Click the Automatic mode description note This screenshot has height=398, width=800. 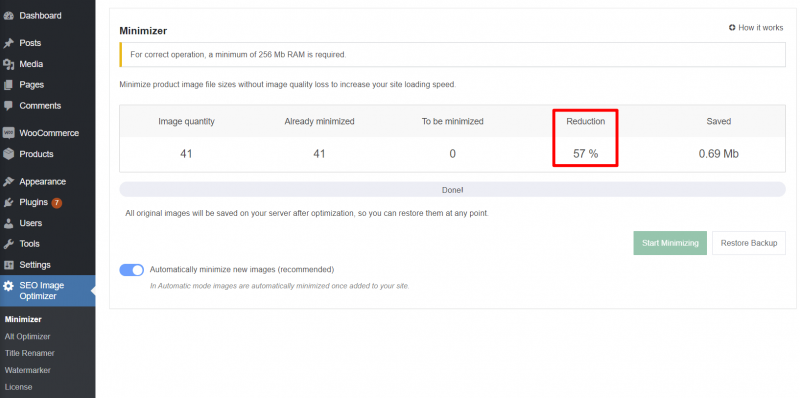(279, 286)
